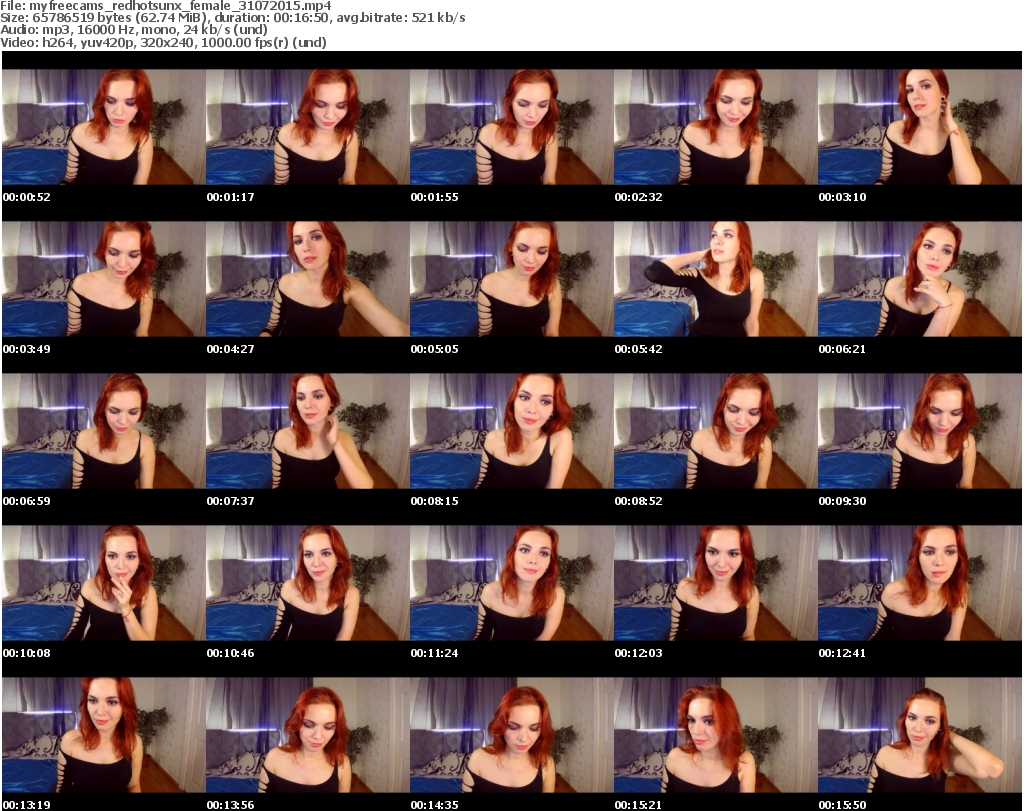Click the Audio mp3 info line
The height and width of the screenshot is (811, 1024).
click(x=134, y=30)
